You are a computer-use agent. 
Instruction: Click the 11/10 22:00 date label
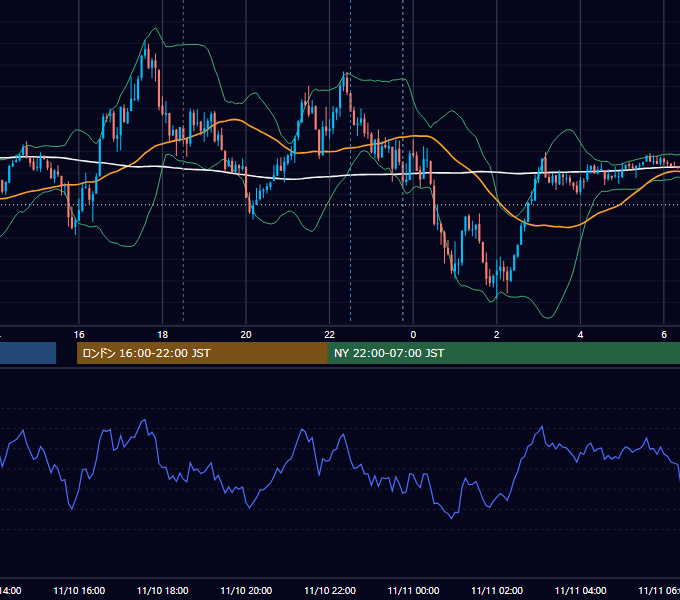[330, 590]
